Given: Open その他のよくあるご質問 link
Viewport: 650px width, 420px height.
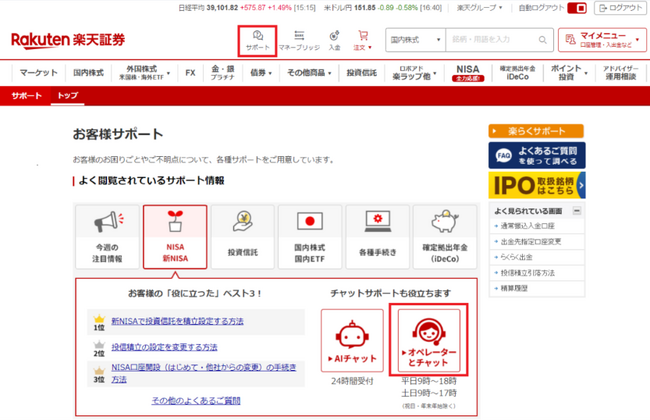Looking at the screenshot, I should [x=196, y=401].
